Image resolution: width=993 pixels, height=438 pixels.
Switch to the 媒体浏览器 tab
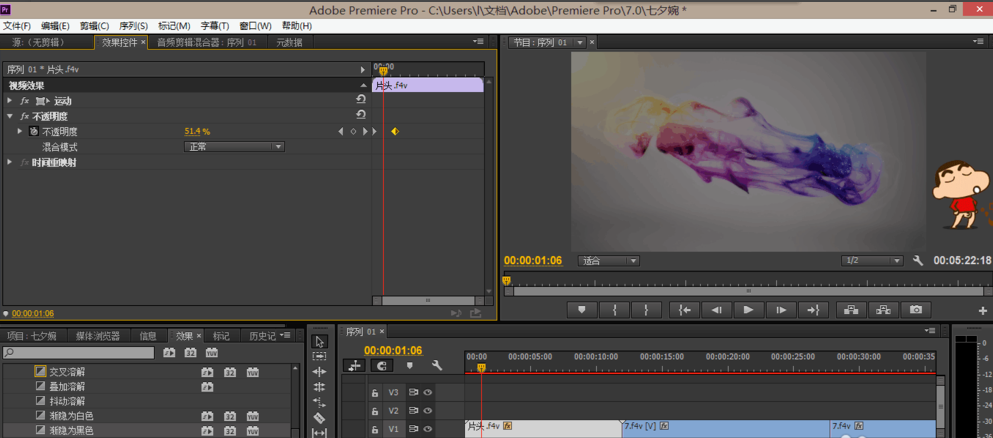pyautogui.click(x=97, y=336)
